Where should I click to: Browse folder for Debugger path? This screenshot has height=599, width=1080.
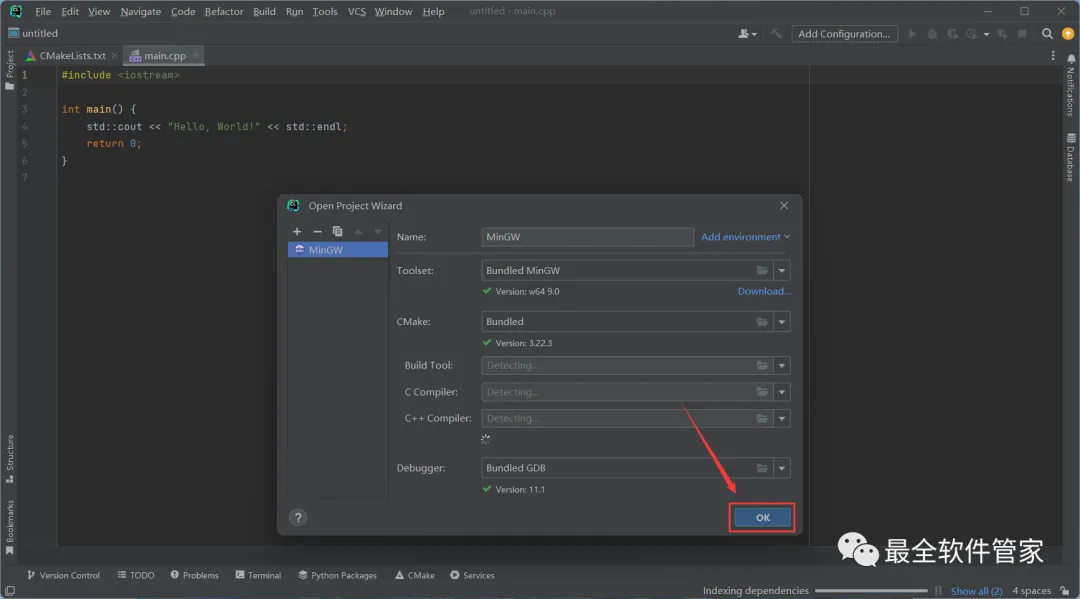[762, 468]
